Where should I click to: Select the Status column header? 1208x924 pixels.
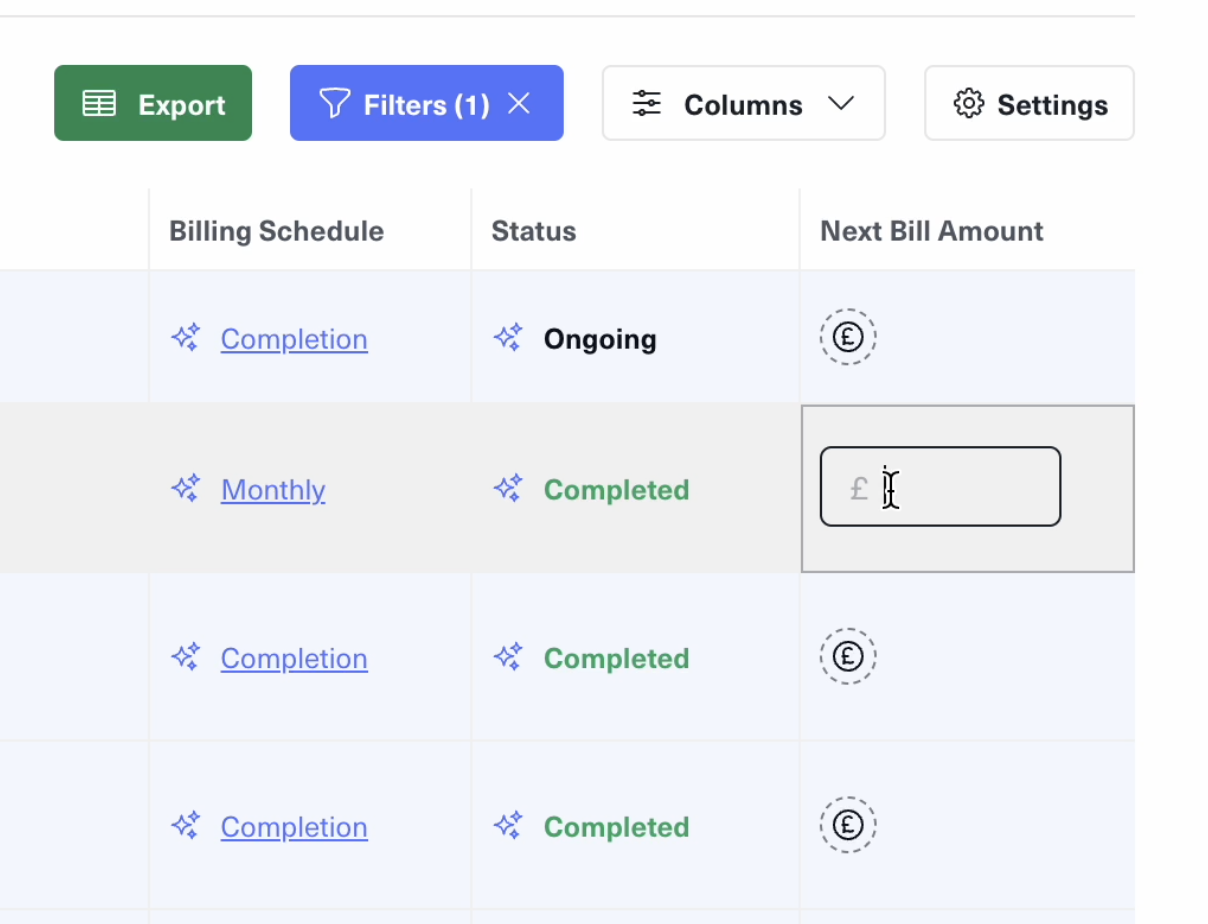(533, 231)
